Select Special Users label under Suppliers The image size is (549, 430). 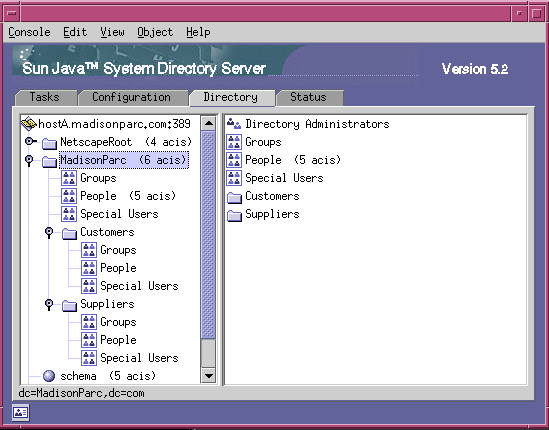(x=139, y=358)
